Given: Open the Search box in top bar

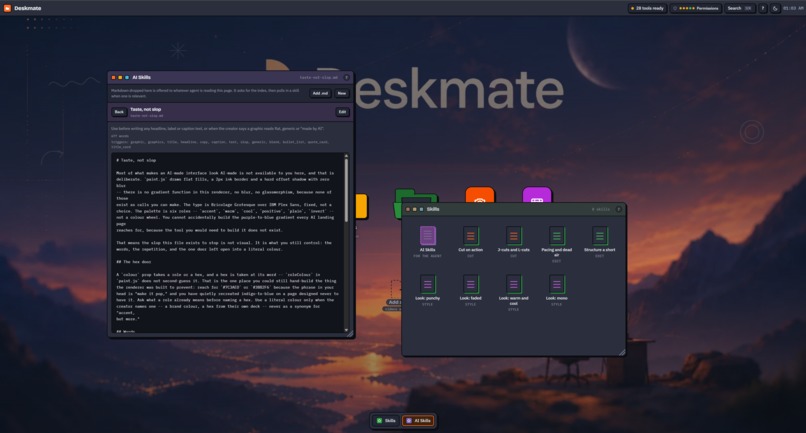Looking at the screenshot, I should coord(740,8).
